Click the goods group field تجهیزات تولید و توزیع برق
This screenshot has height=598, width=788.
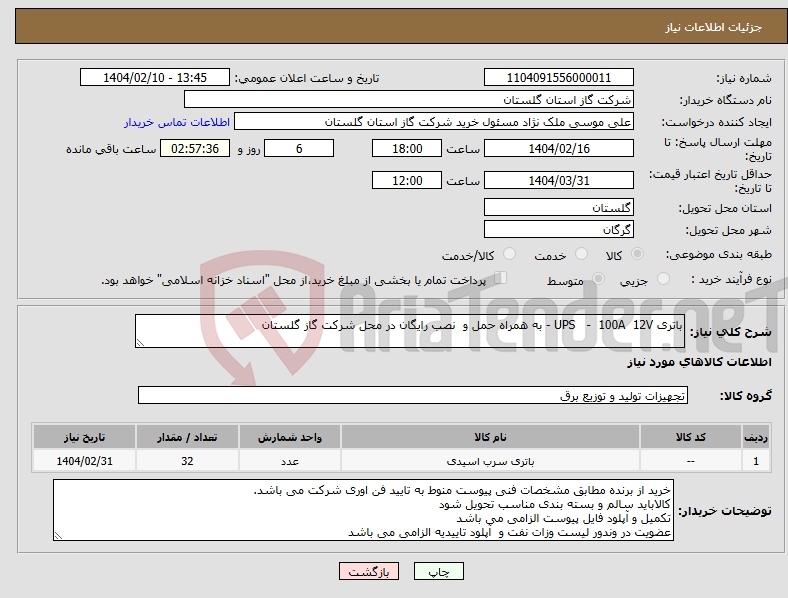click(x=413, y=395)
